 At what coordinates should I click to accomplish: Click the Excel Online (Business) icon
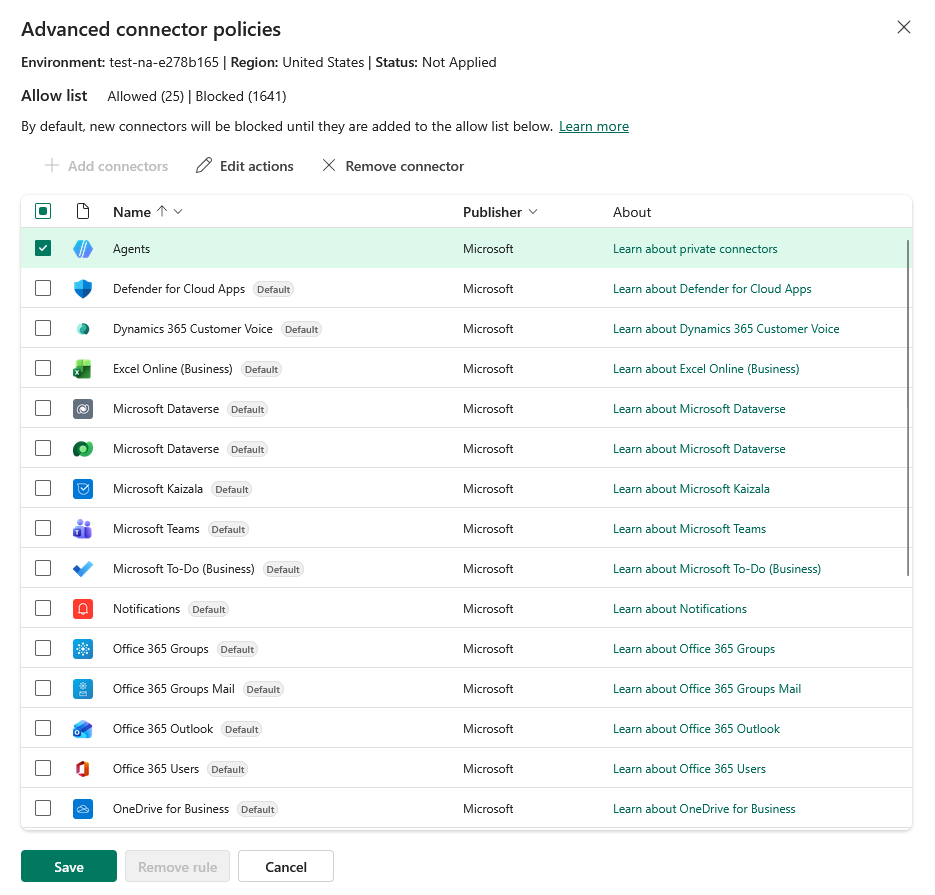tap(83, 368)
